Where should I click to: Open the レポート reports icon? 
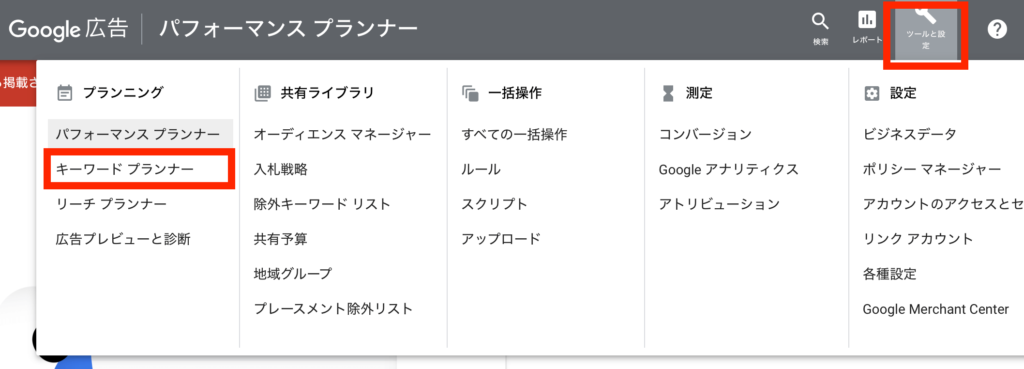point(867,21)
